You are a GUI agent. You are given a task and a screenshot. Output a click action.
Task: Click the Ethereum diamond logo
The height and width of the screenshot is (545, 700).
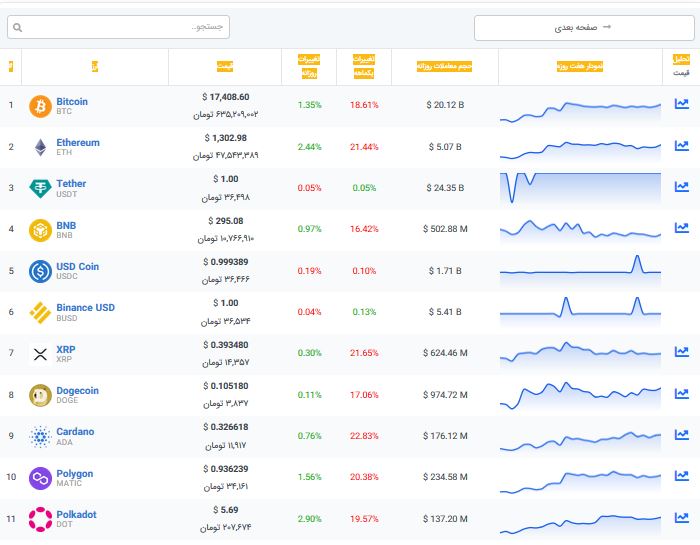[40, 147]
